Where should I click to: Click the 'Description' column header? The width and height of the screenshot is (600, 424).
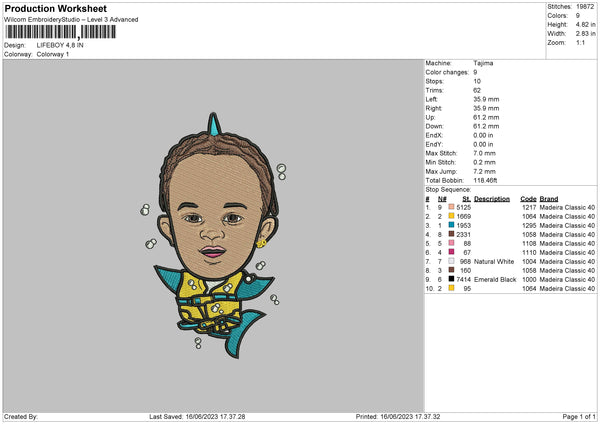point(491,199)
